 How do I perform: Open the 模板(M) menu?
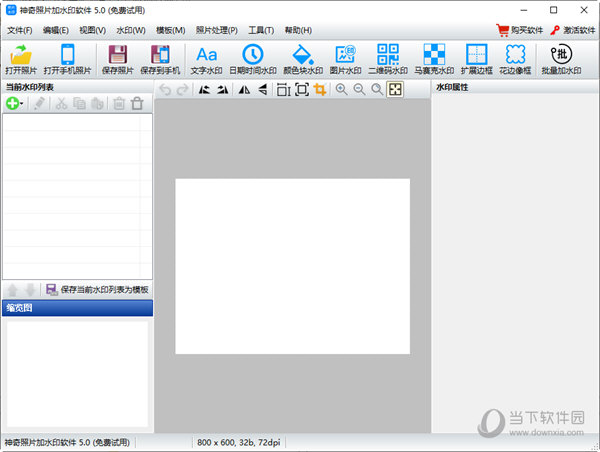point(171,30)
